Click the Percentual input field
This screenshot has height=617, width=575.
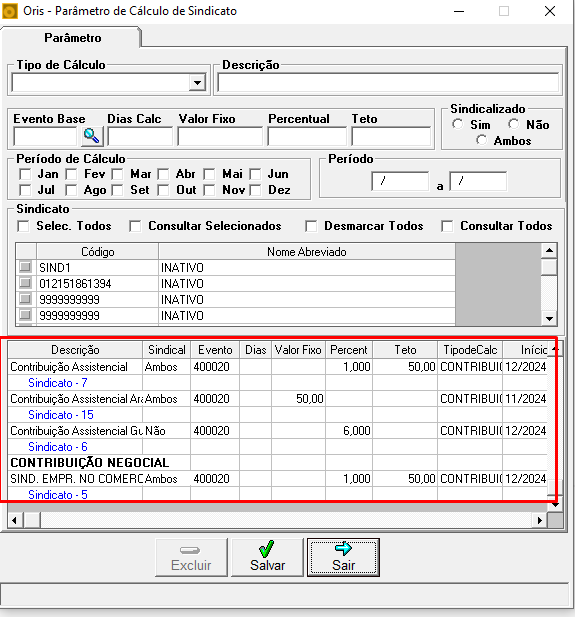[307, 137]
